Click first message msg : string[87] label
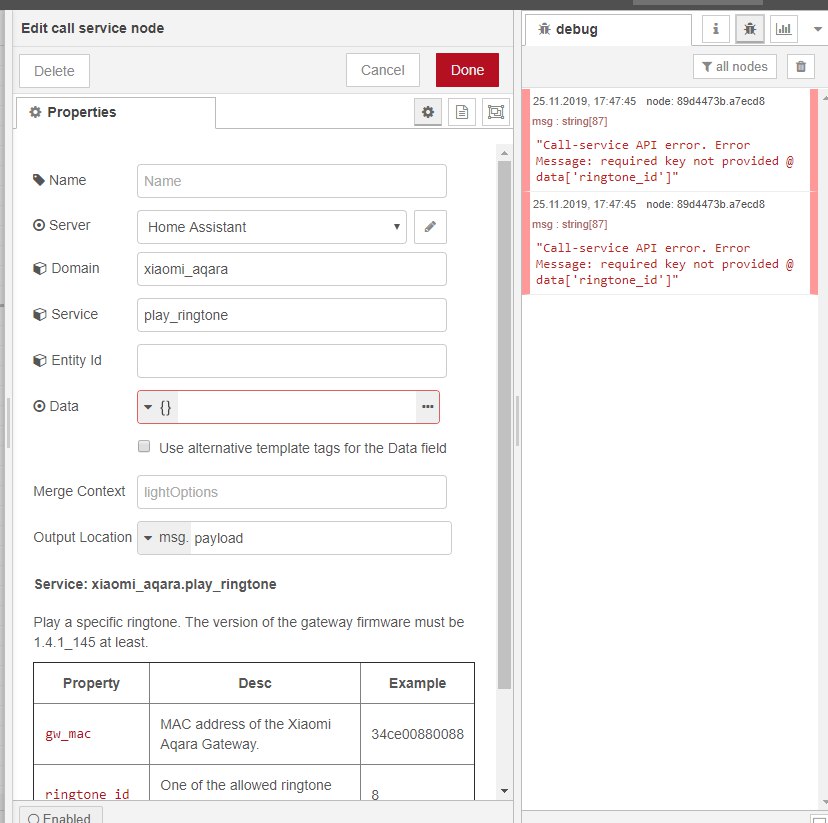 pyautogui.click(x=570, y=121)
